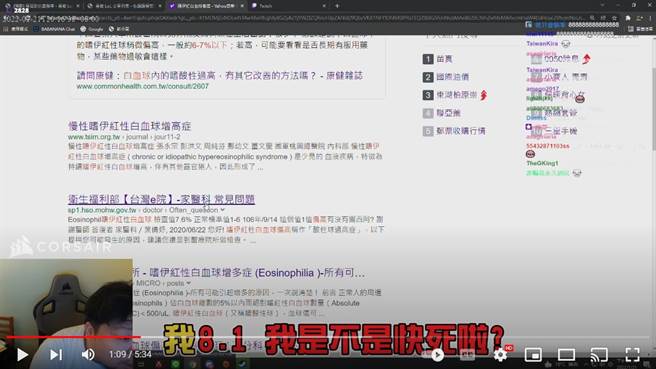This screenshot has width=656, height=369.
Task: Select trending search item number 5
Action: pos(454,131)
